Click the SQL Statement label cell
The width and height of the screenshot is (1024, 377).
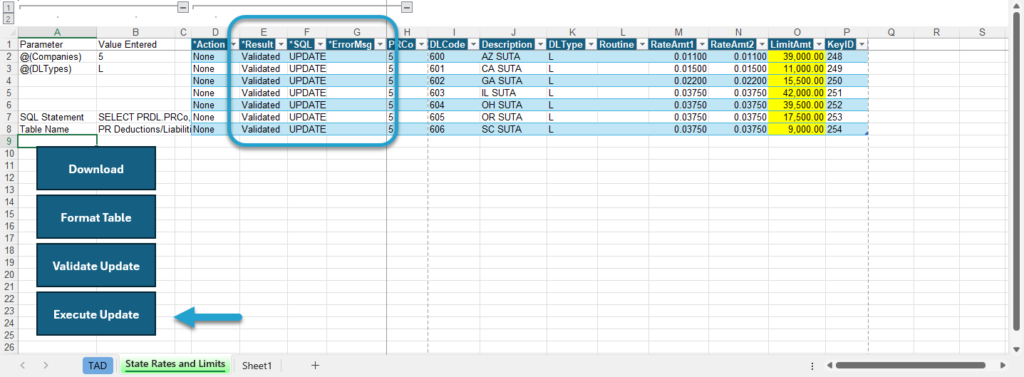[57, 117]
